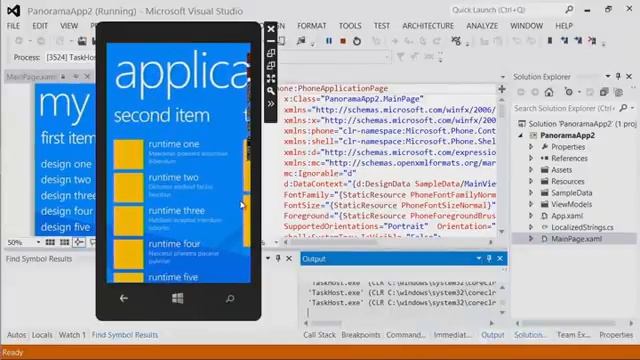Toggle auto-hide pin on Output panel

[489, 258]
